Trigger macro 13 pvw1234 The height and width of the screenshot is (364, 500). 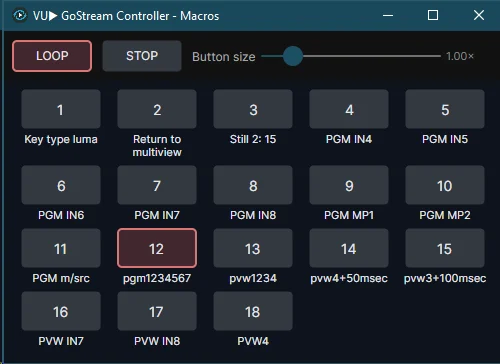253,248
